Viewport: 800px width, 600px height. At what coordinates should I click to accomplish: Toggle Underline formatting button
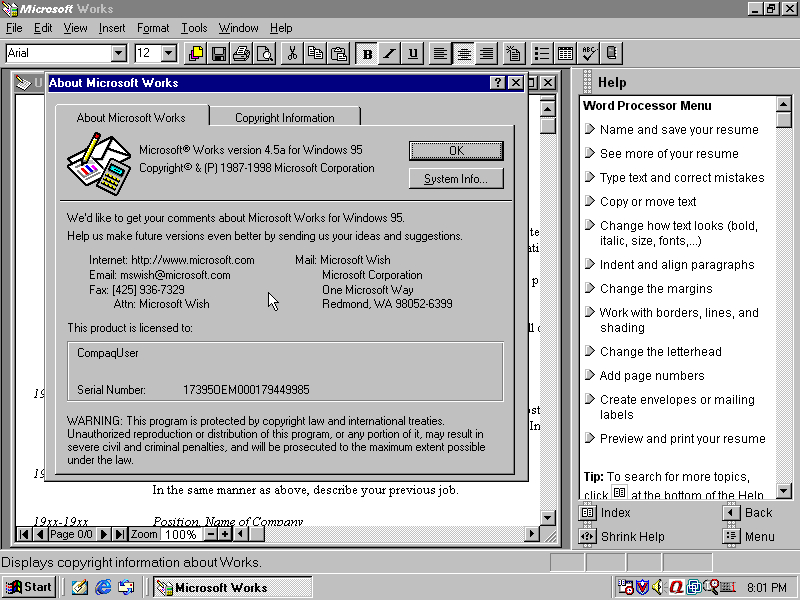413,53
